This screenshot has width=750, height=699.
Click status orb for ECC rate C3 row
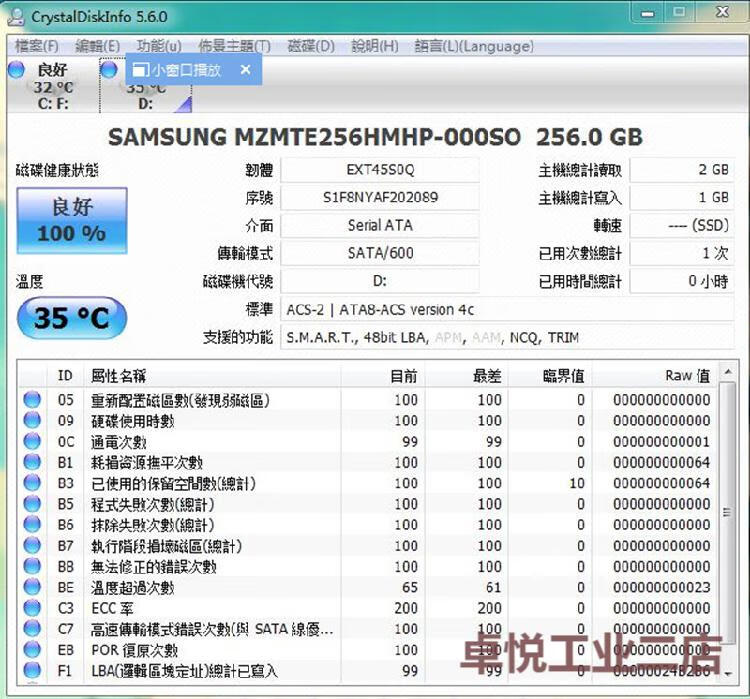[32, 608]
